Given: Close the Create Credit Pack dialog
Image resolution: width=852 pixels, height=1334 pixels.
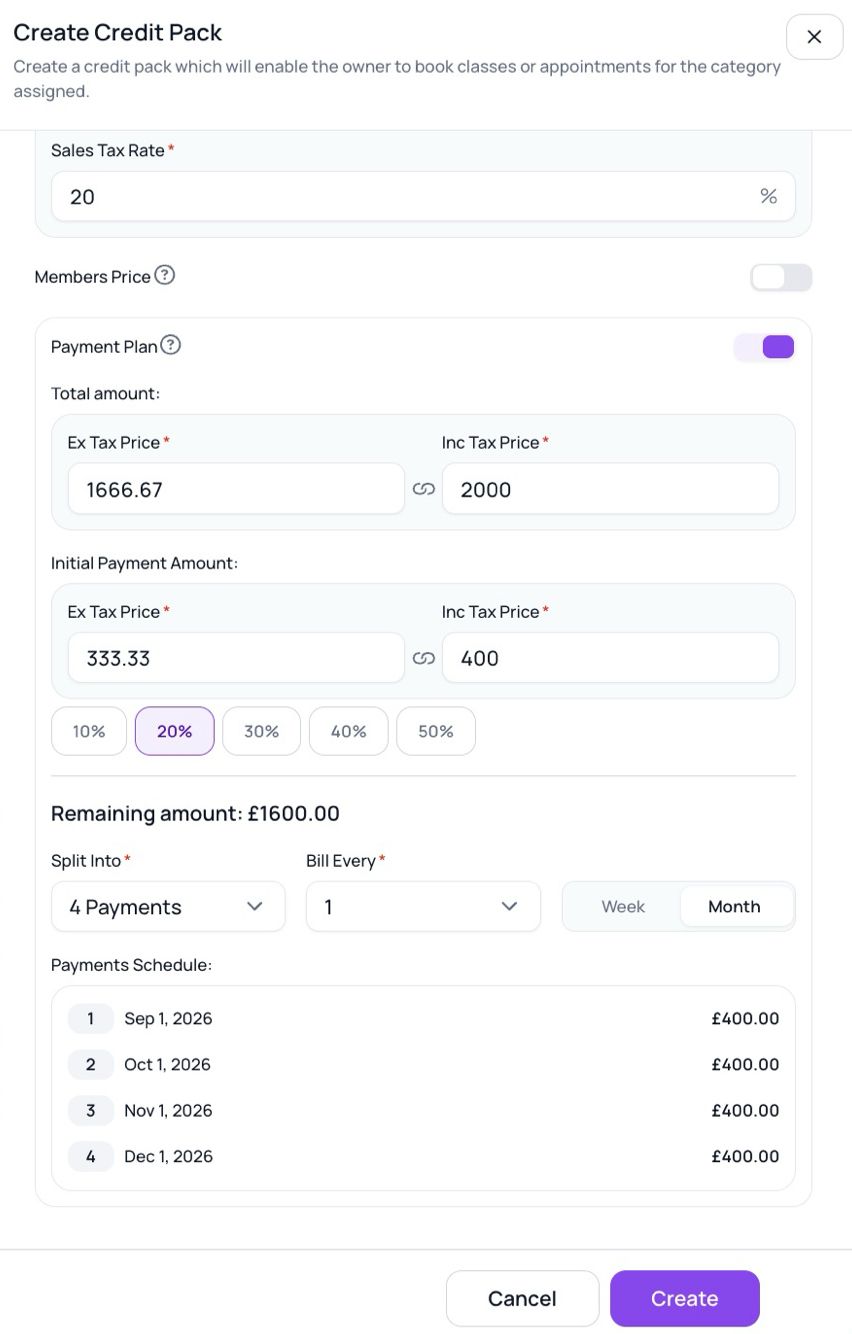Looking at the screenshot, I should [814, 37].
